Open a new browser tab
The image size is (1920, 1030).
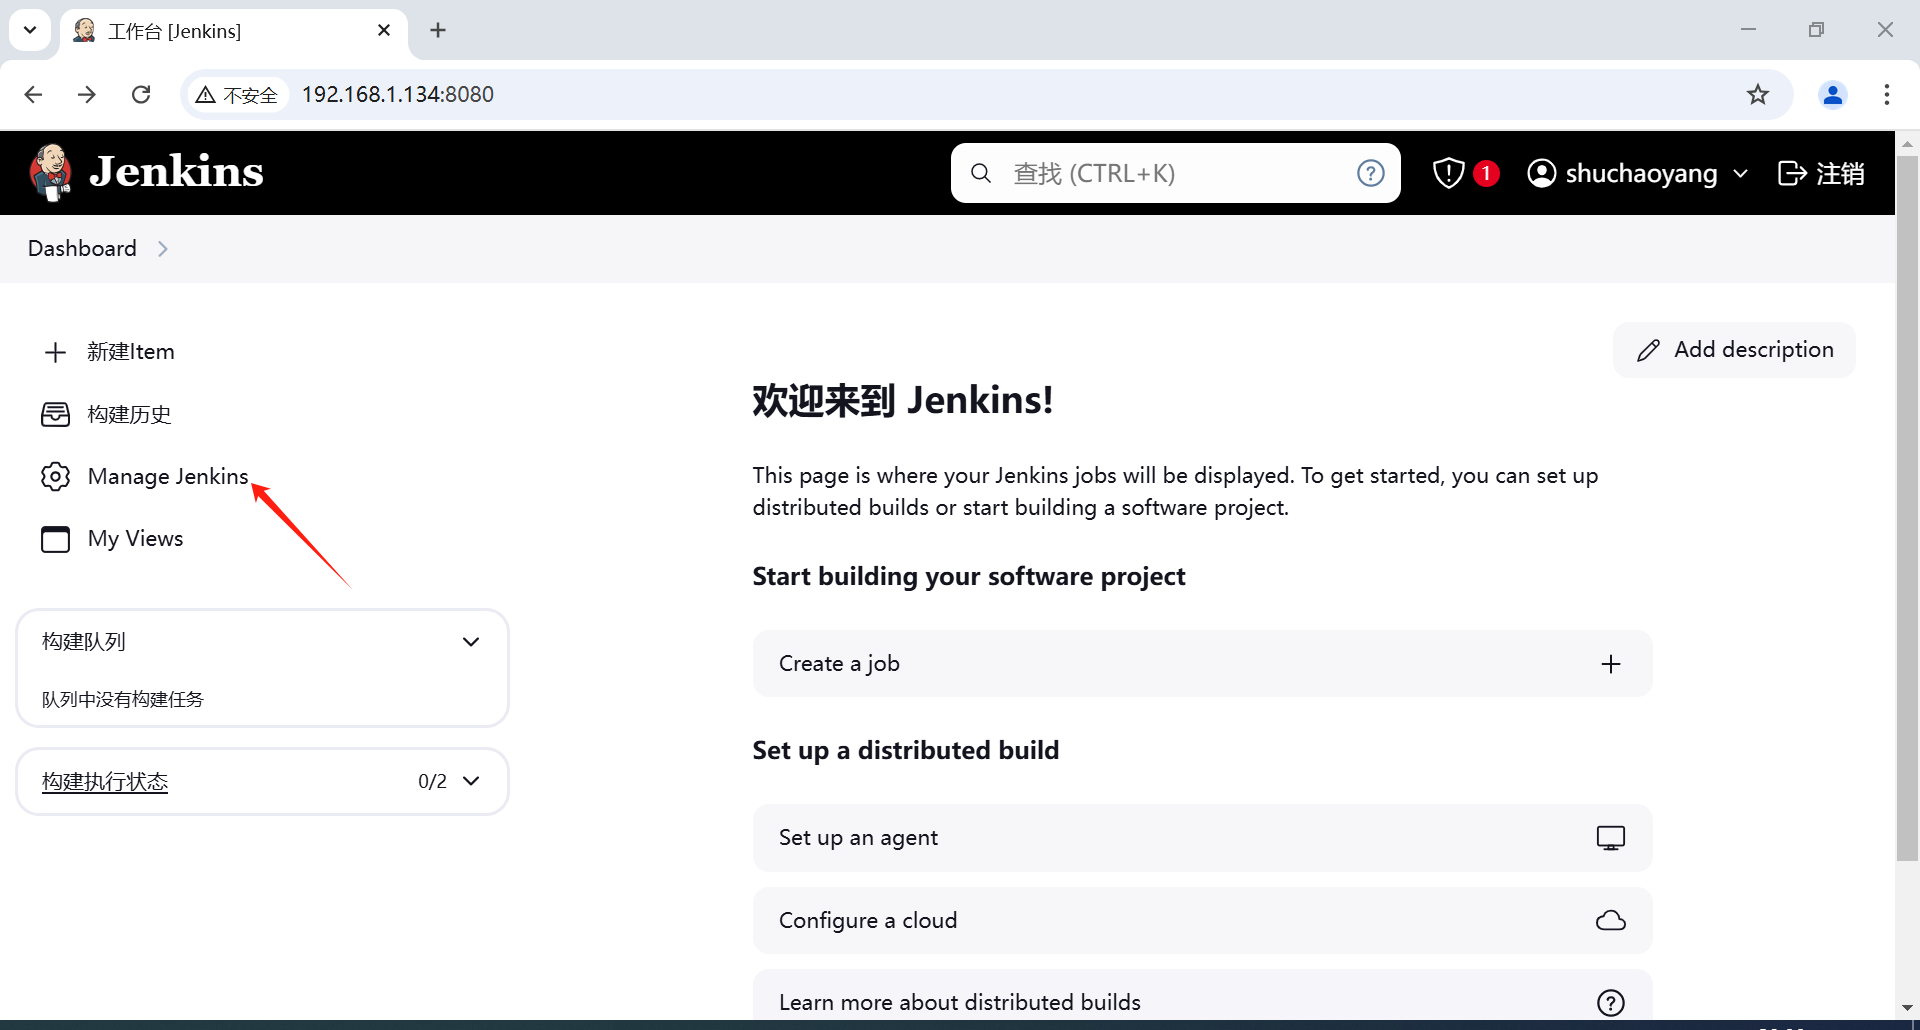[x=438, y=30]
